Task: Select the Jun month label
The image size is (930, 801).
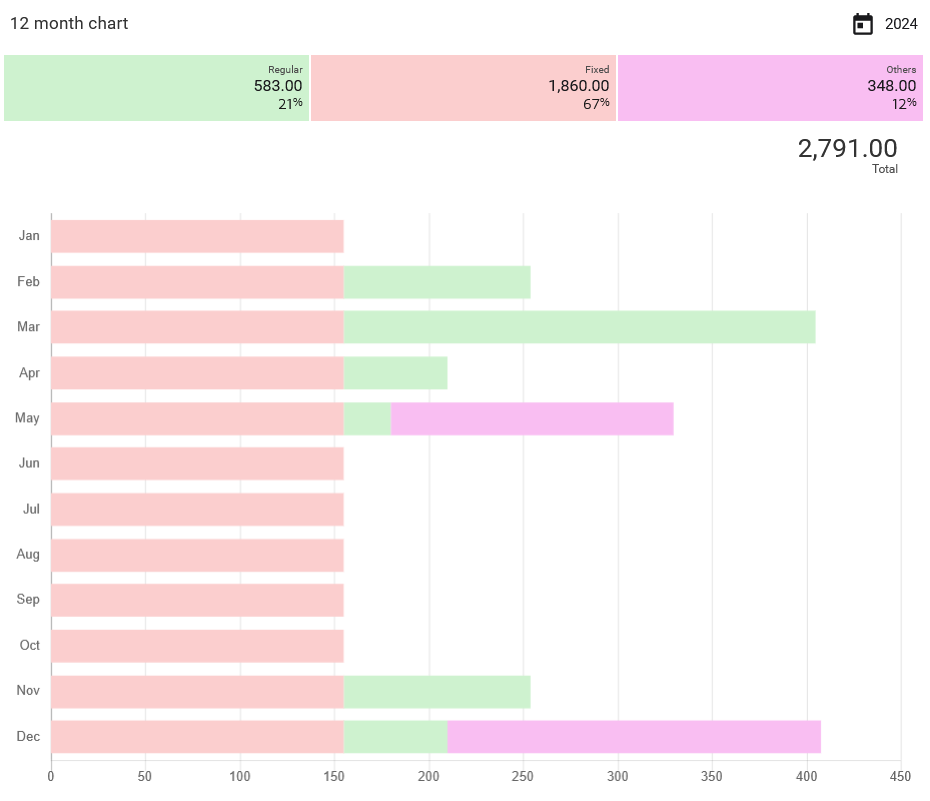Action: 28,463
